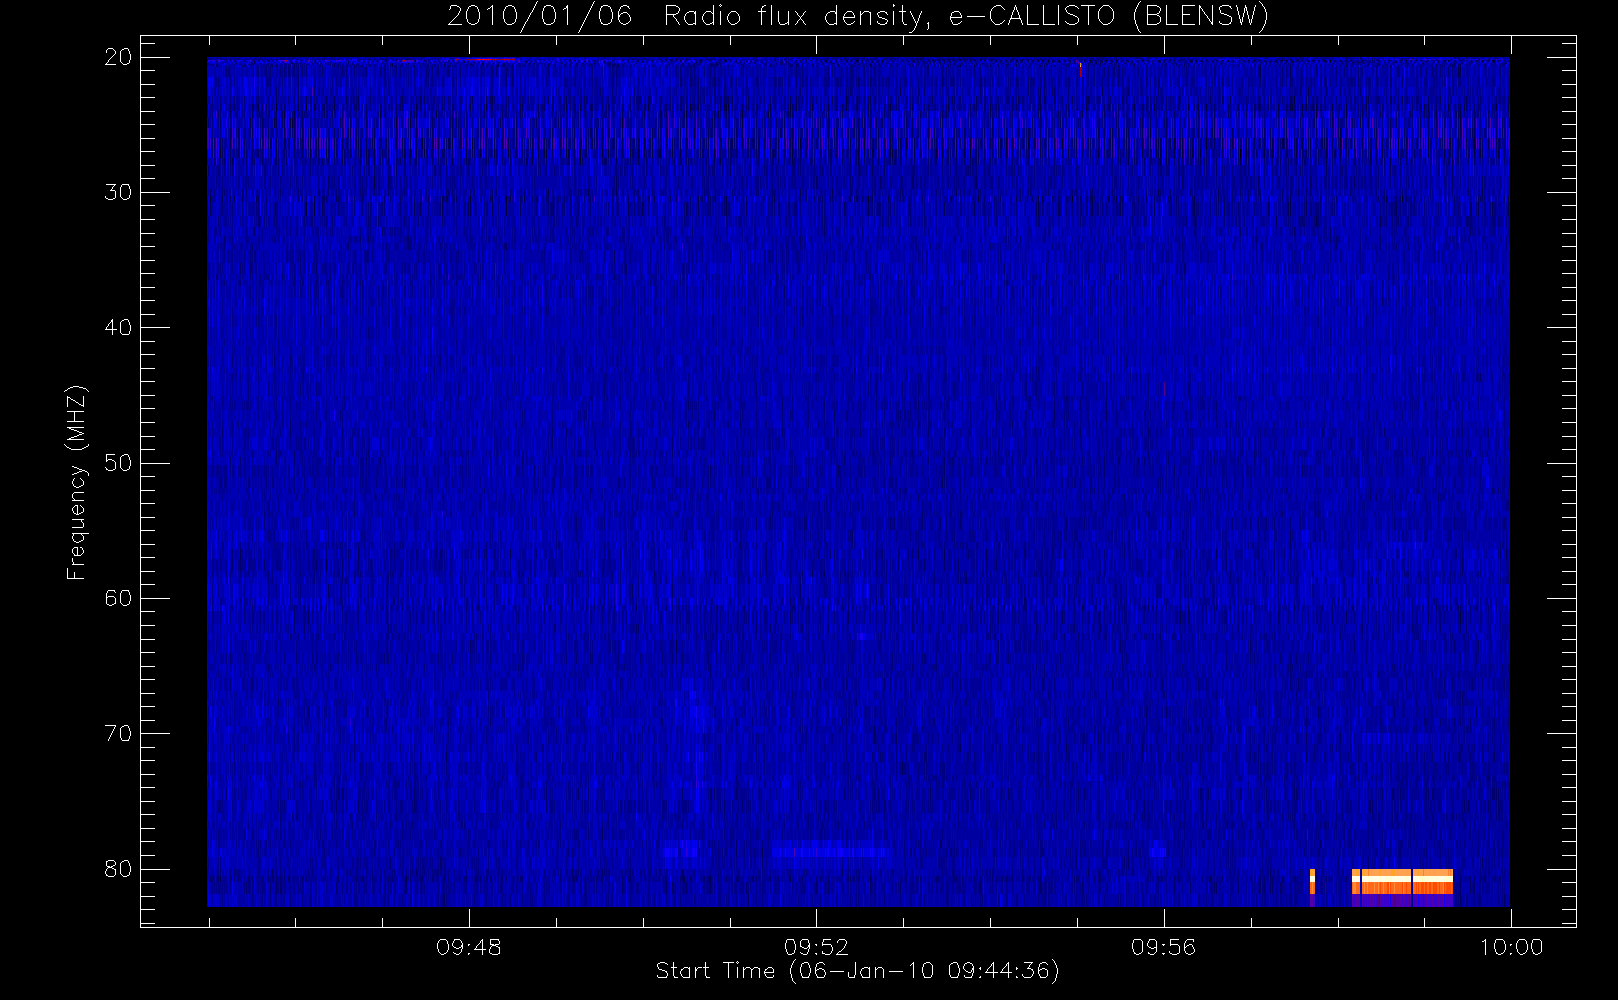The width and height of the screenshot is (1618, 1000).
Task: Click the 09:52 time tick label
Action: [x=816, y=947]
